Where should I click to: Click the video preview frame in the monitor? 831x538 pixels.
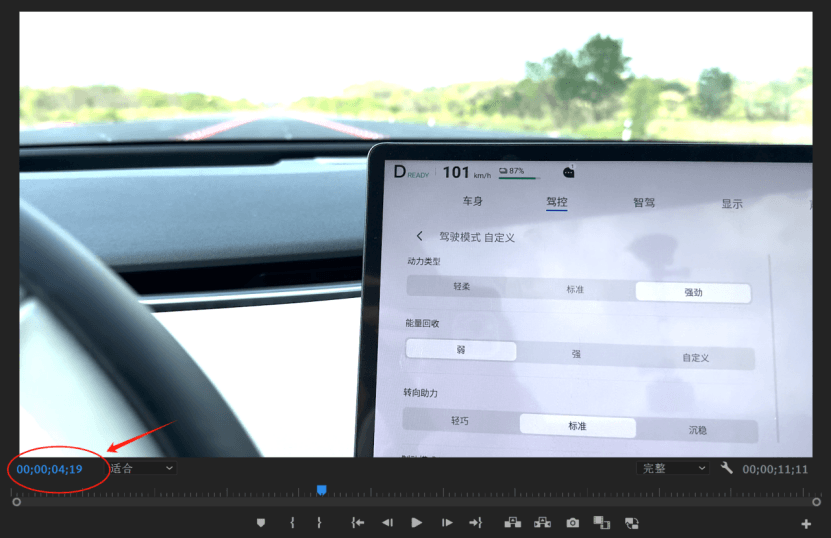pos(416,234)
